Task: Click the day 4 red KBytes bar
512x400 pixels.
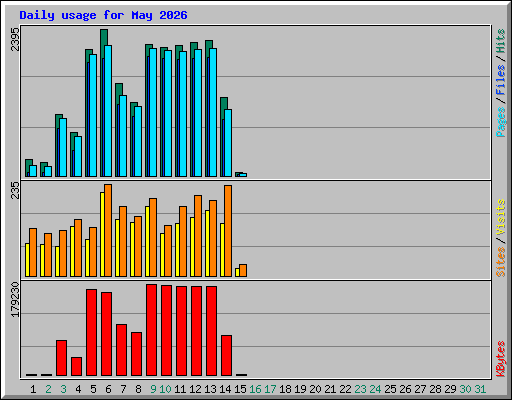Action: pyautogui.click(x=76, y=367)
